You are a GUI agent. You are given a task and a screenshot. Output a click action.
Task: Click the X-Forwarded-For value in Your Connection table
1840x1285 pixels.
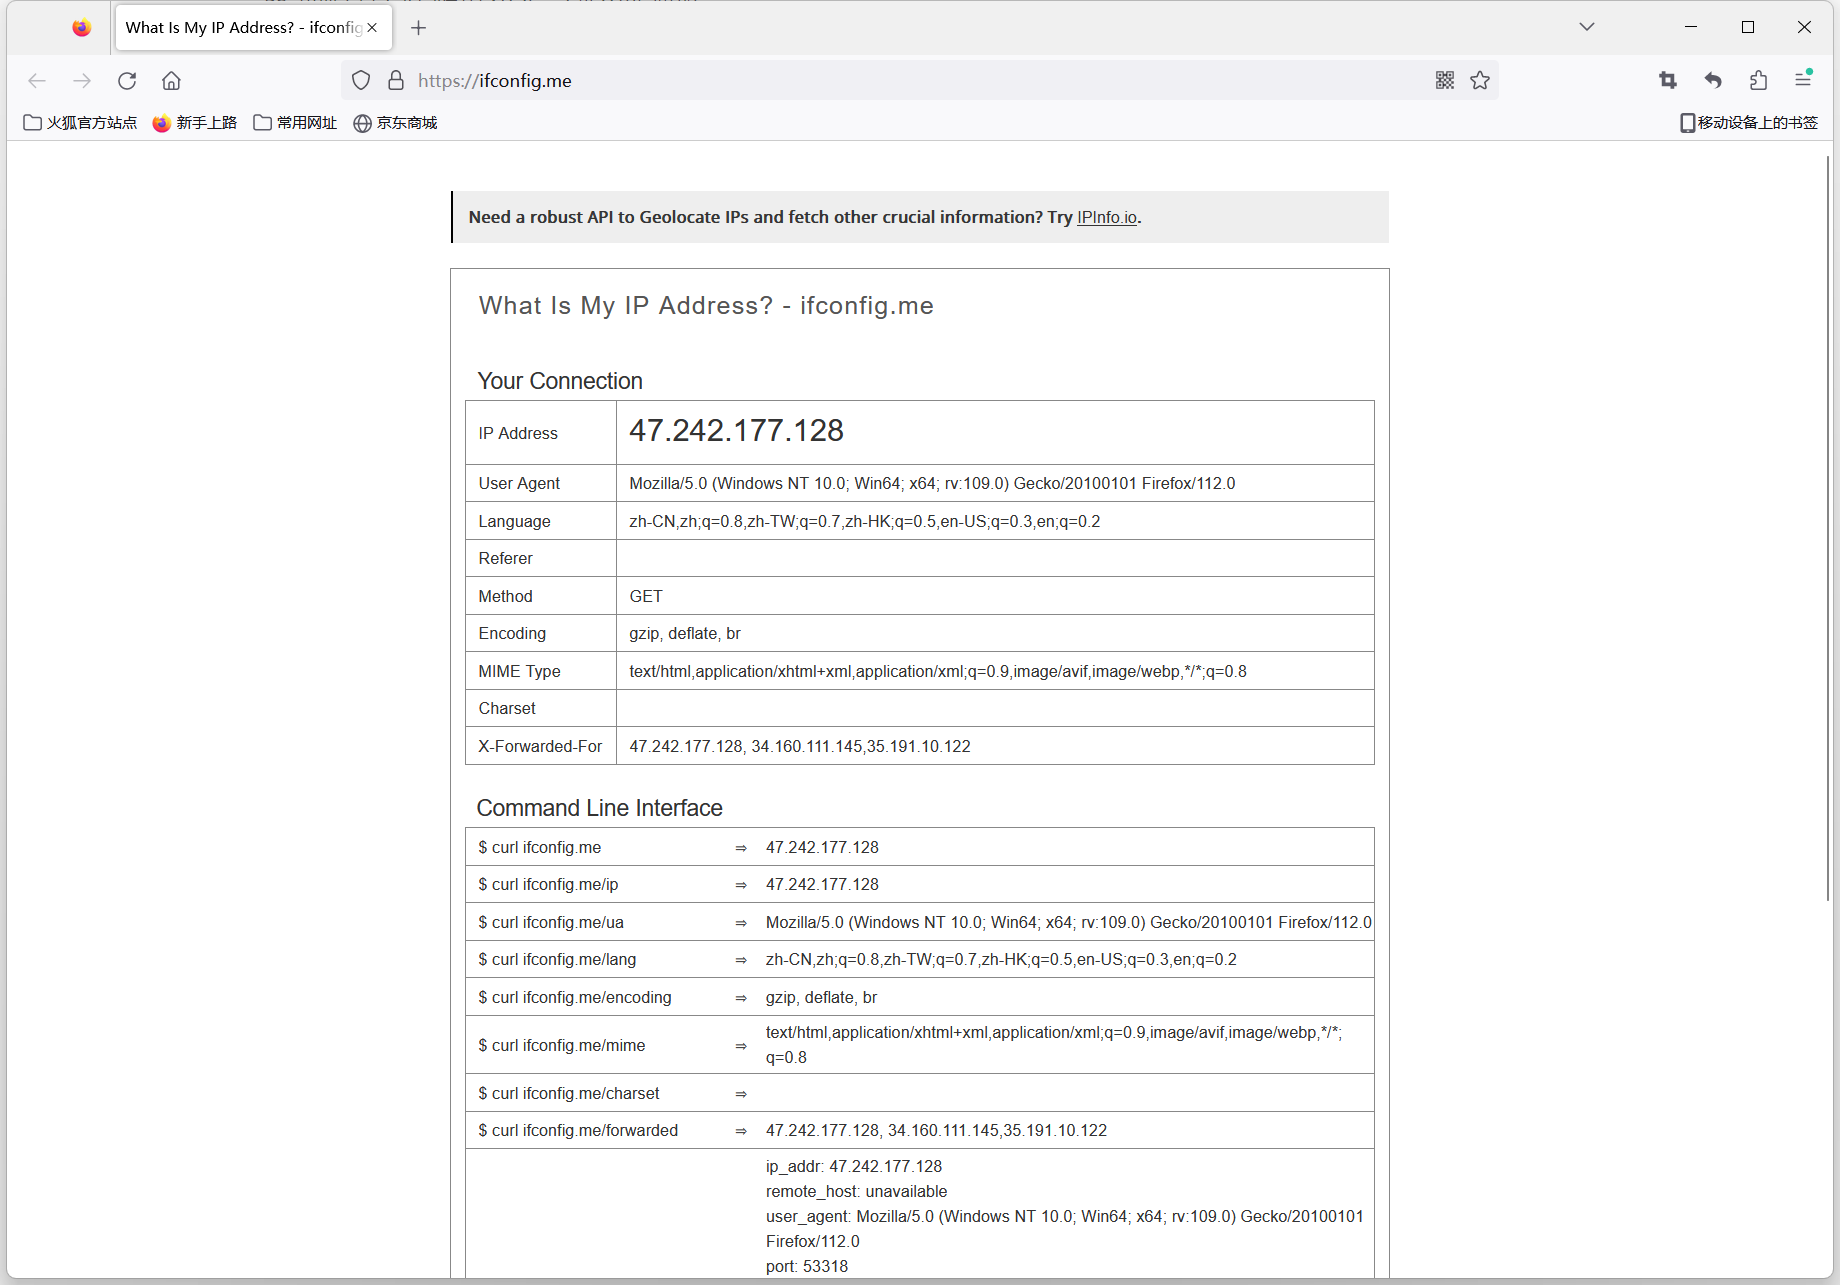[800, 746]
